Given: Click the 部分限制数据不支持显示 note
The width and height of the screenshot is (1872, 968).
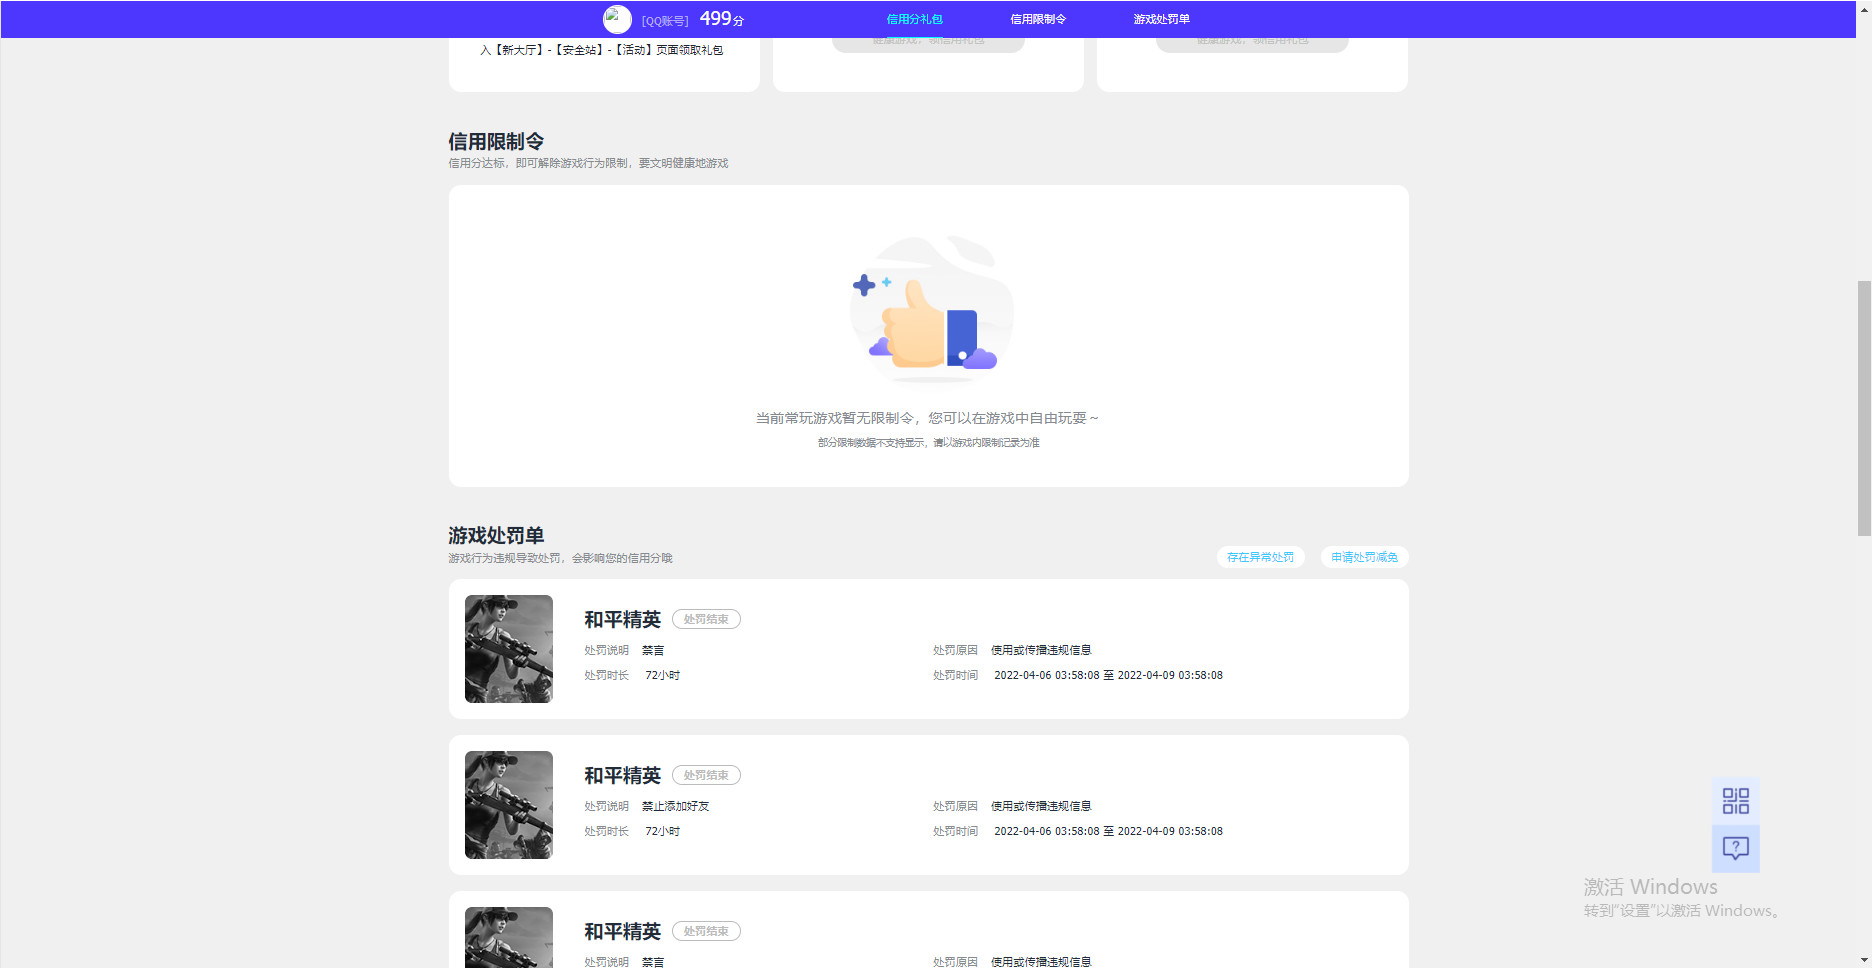Looking at the screenshot, I should 929,442.
